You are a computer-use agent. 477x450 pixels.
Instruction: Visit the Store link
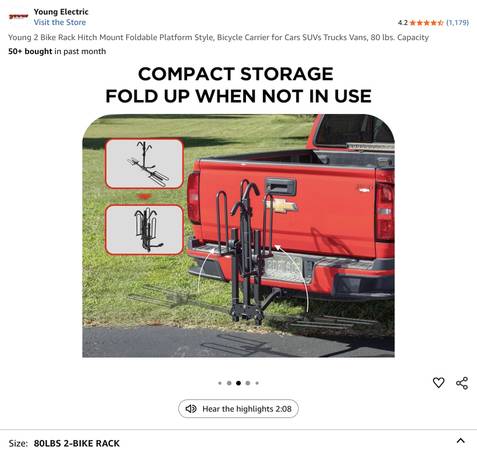coord(60,22)
